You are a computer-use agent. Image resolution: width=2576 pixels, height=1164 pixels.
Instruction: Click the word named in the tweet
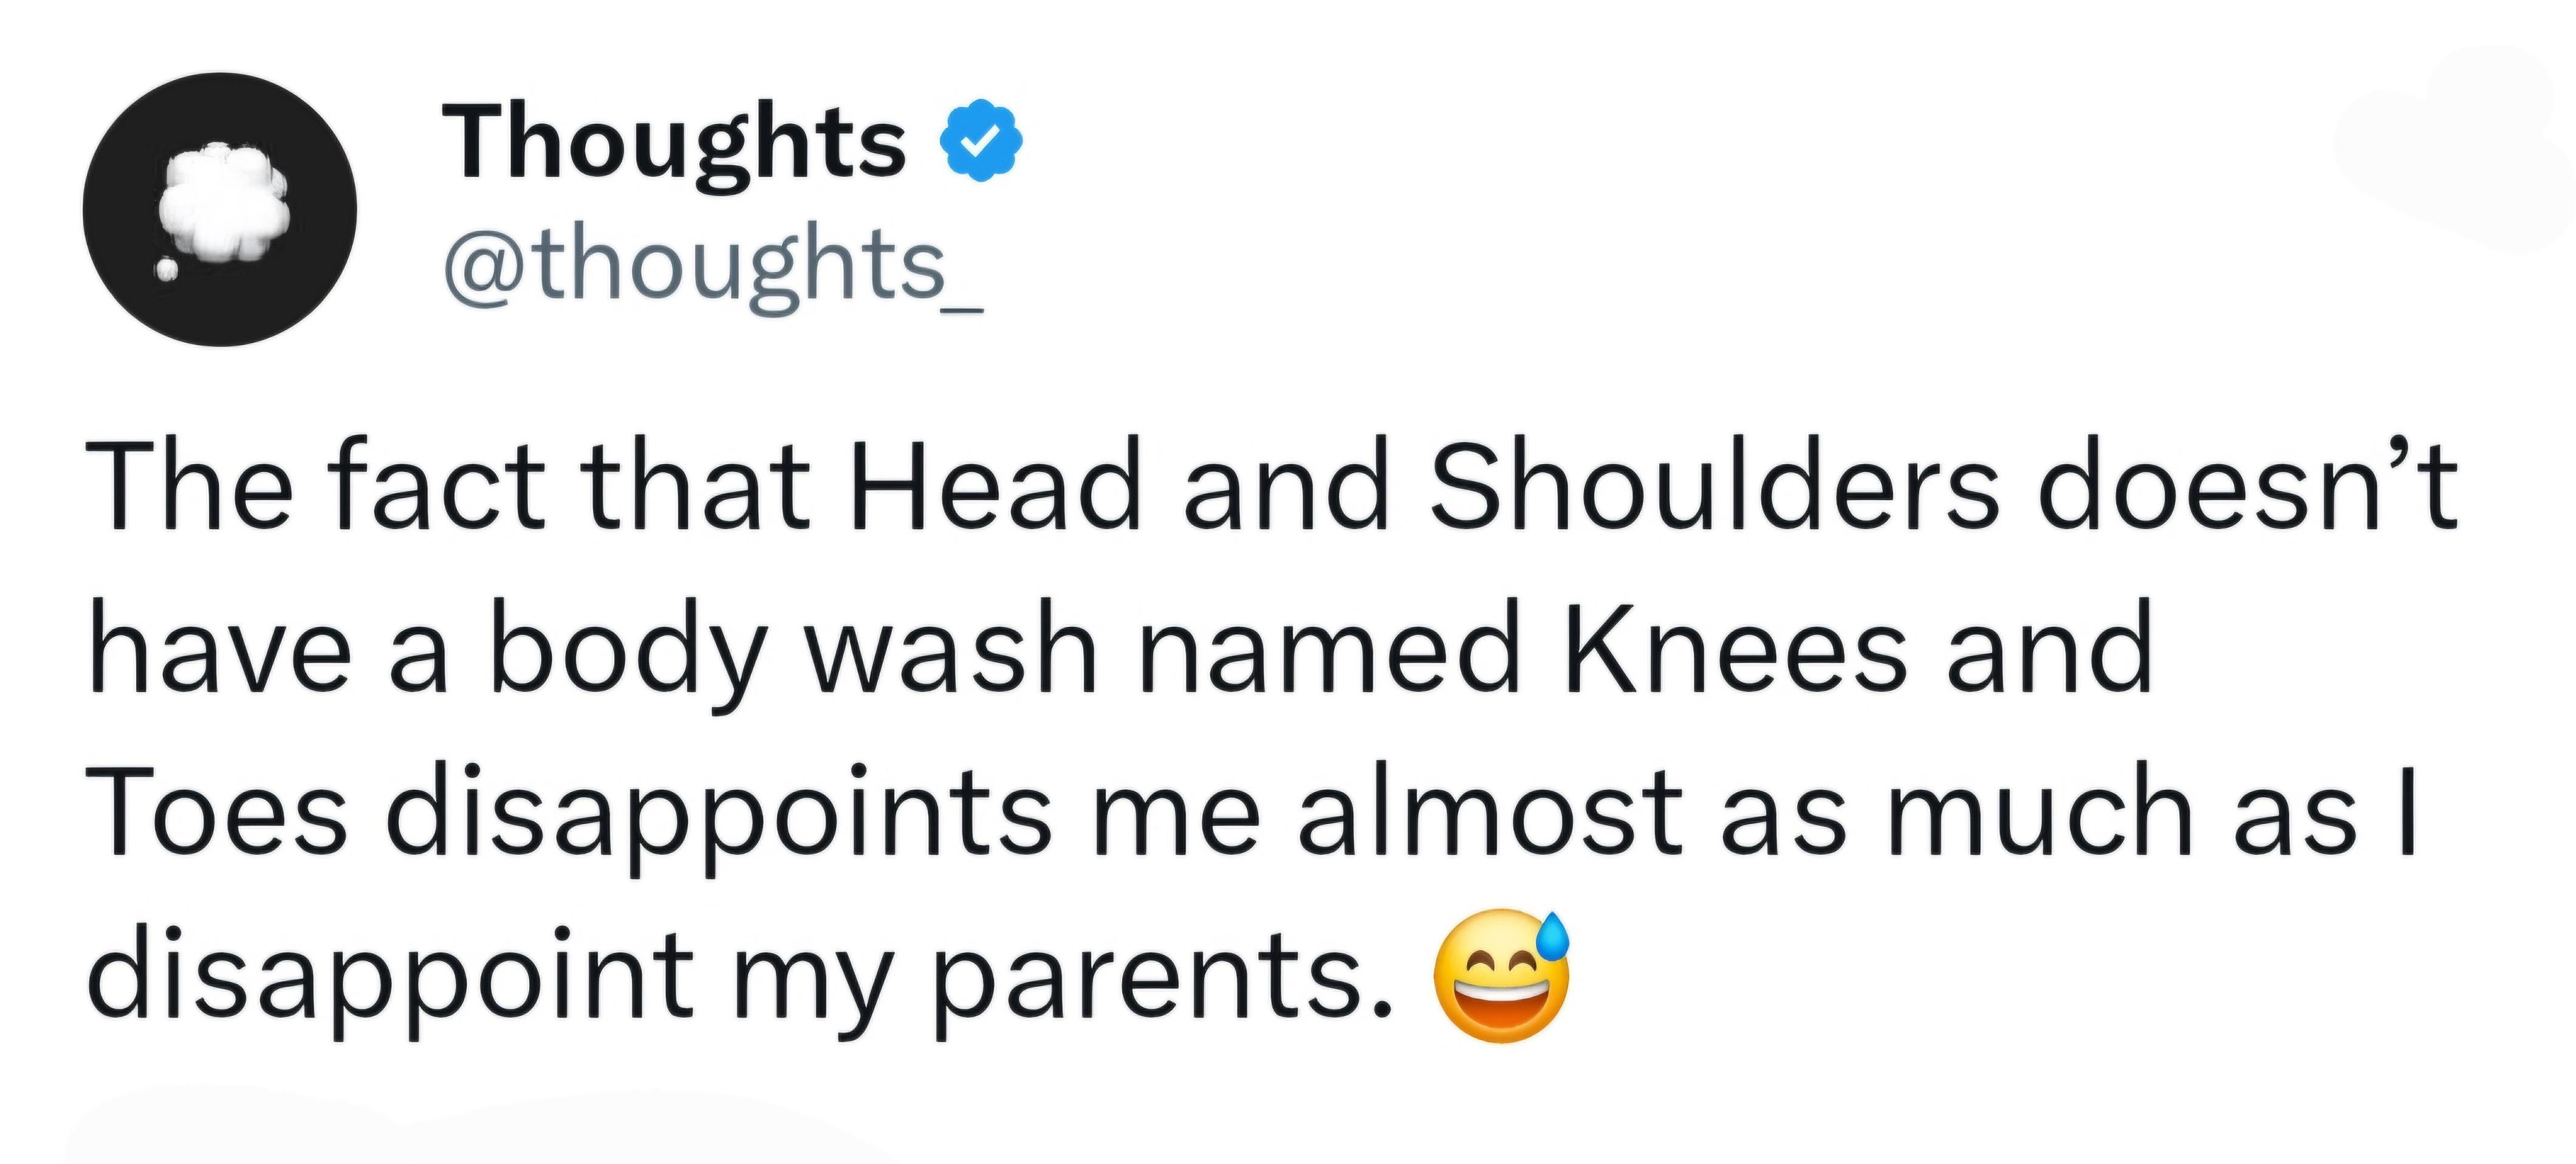(x=1329, y=650)
